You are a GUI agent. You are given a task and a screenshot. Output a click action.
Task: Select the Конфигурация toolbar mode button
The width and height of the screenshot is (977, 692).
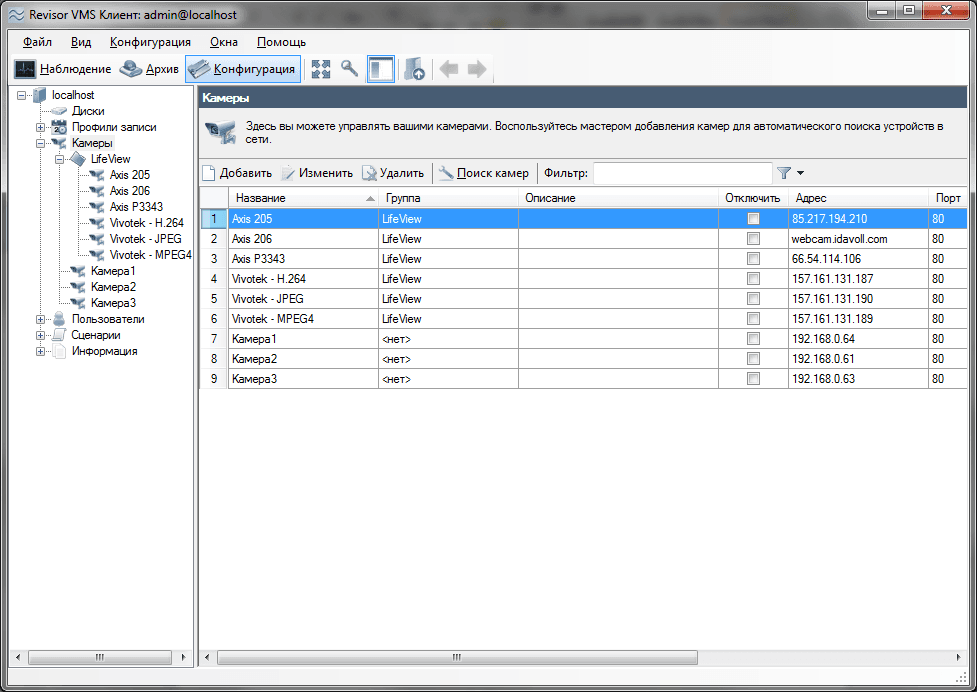pos(243,69)
